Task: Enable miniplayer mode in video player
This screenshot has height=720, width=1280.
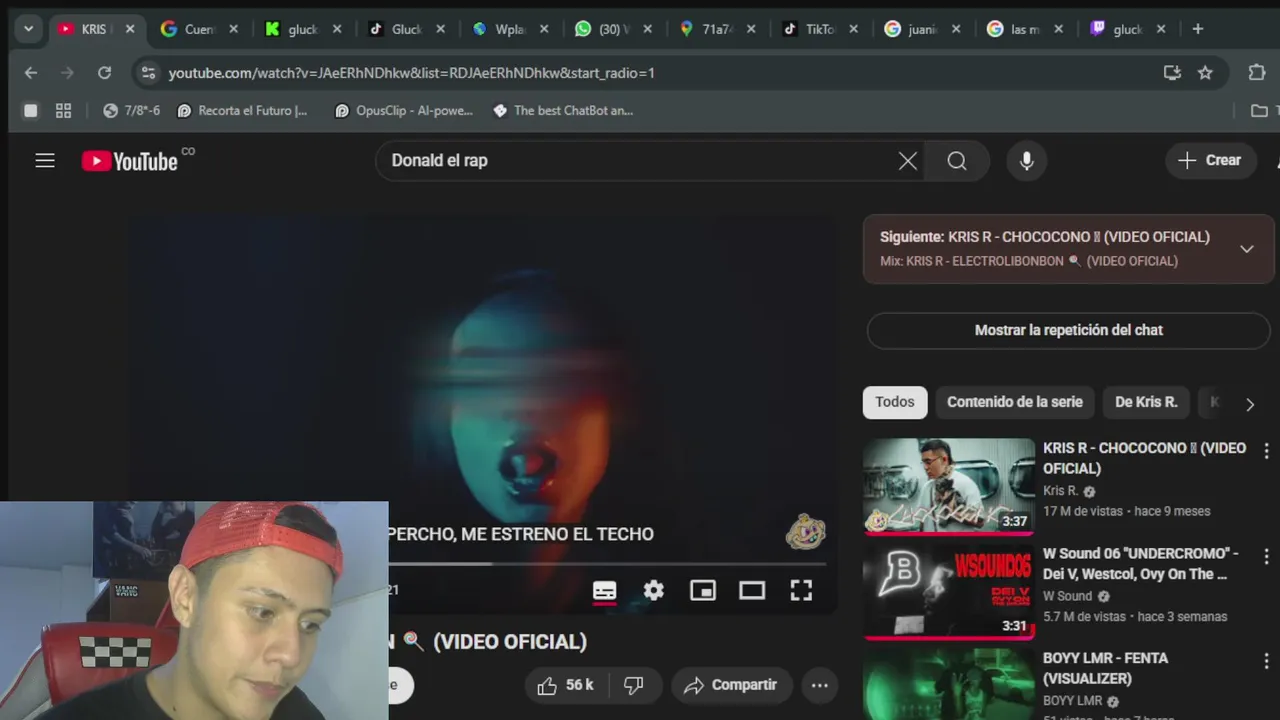Action: click(x=703, y=591)
